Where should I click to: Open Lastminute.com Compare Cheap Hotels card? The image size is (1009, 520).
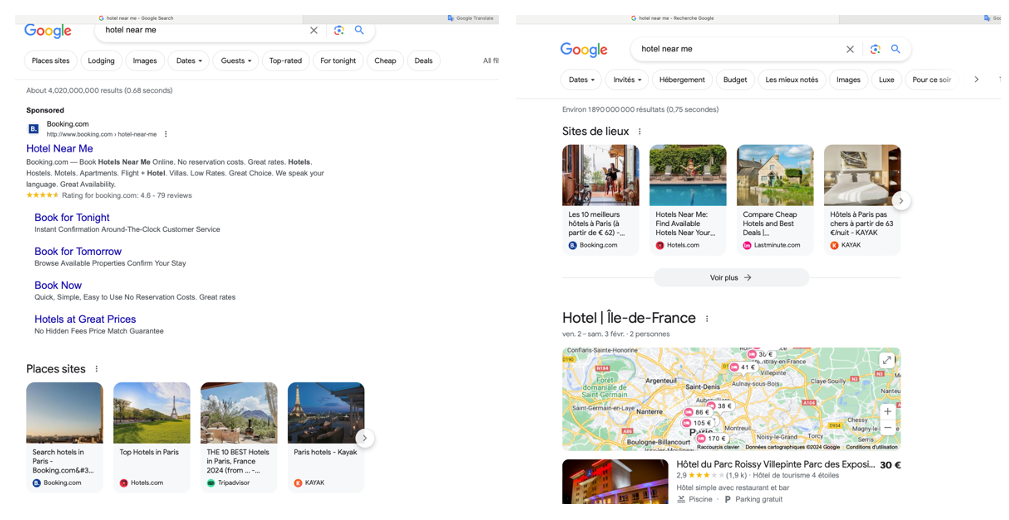pyautogui.click(x=775, y=200)
